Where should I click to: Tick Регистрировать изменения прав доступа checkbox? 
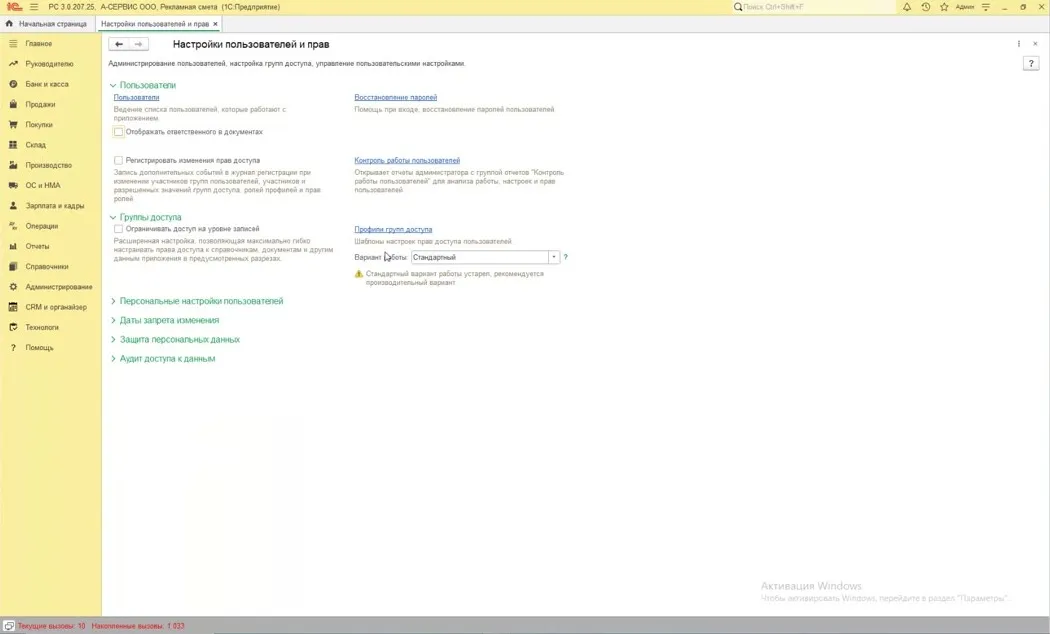119,161
